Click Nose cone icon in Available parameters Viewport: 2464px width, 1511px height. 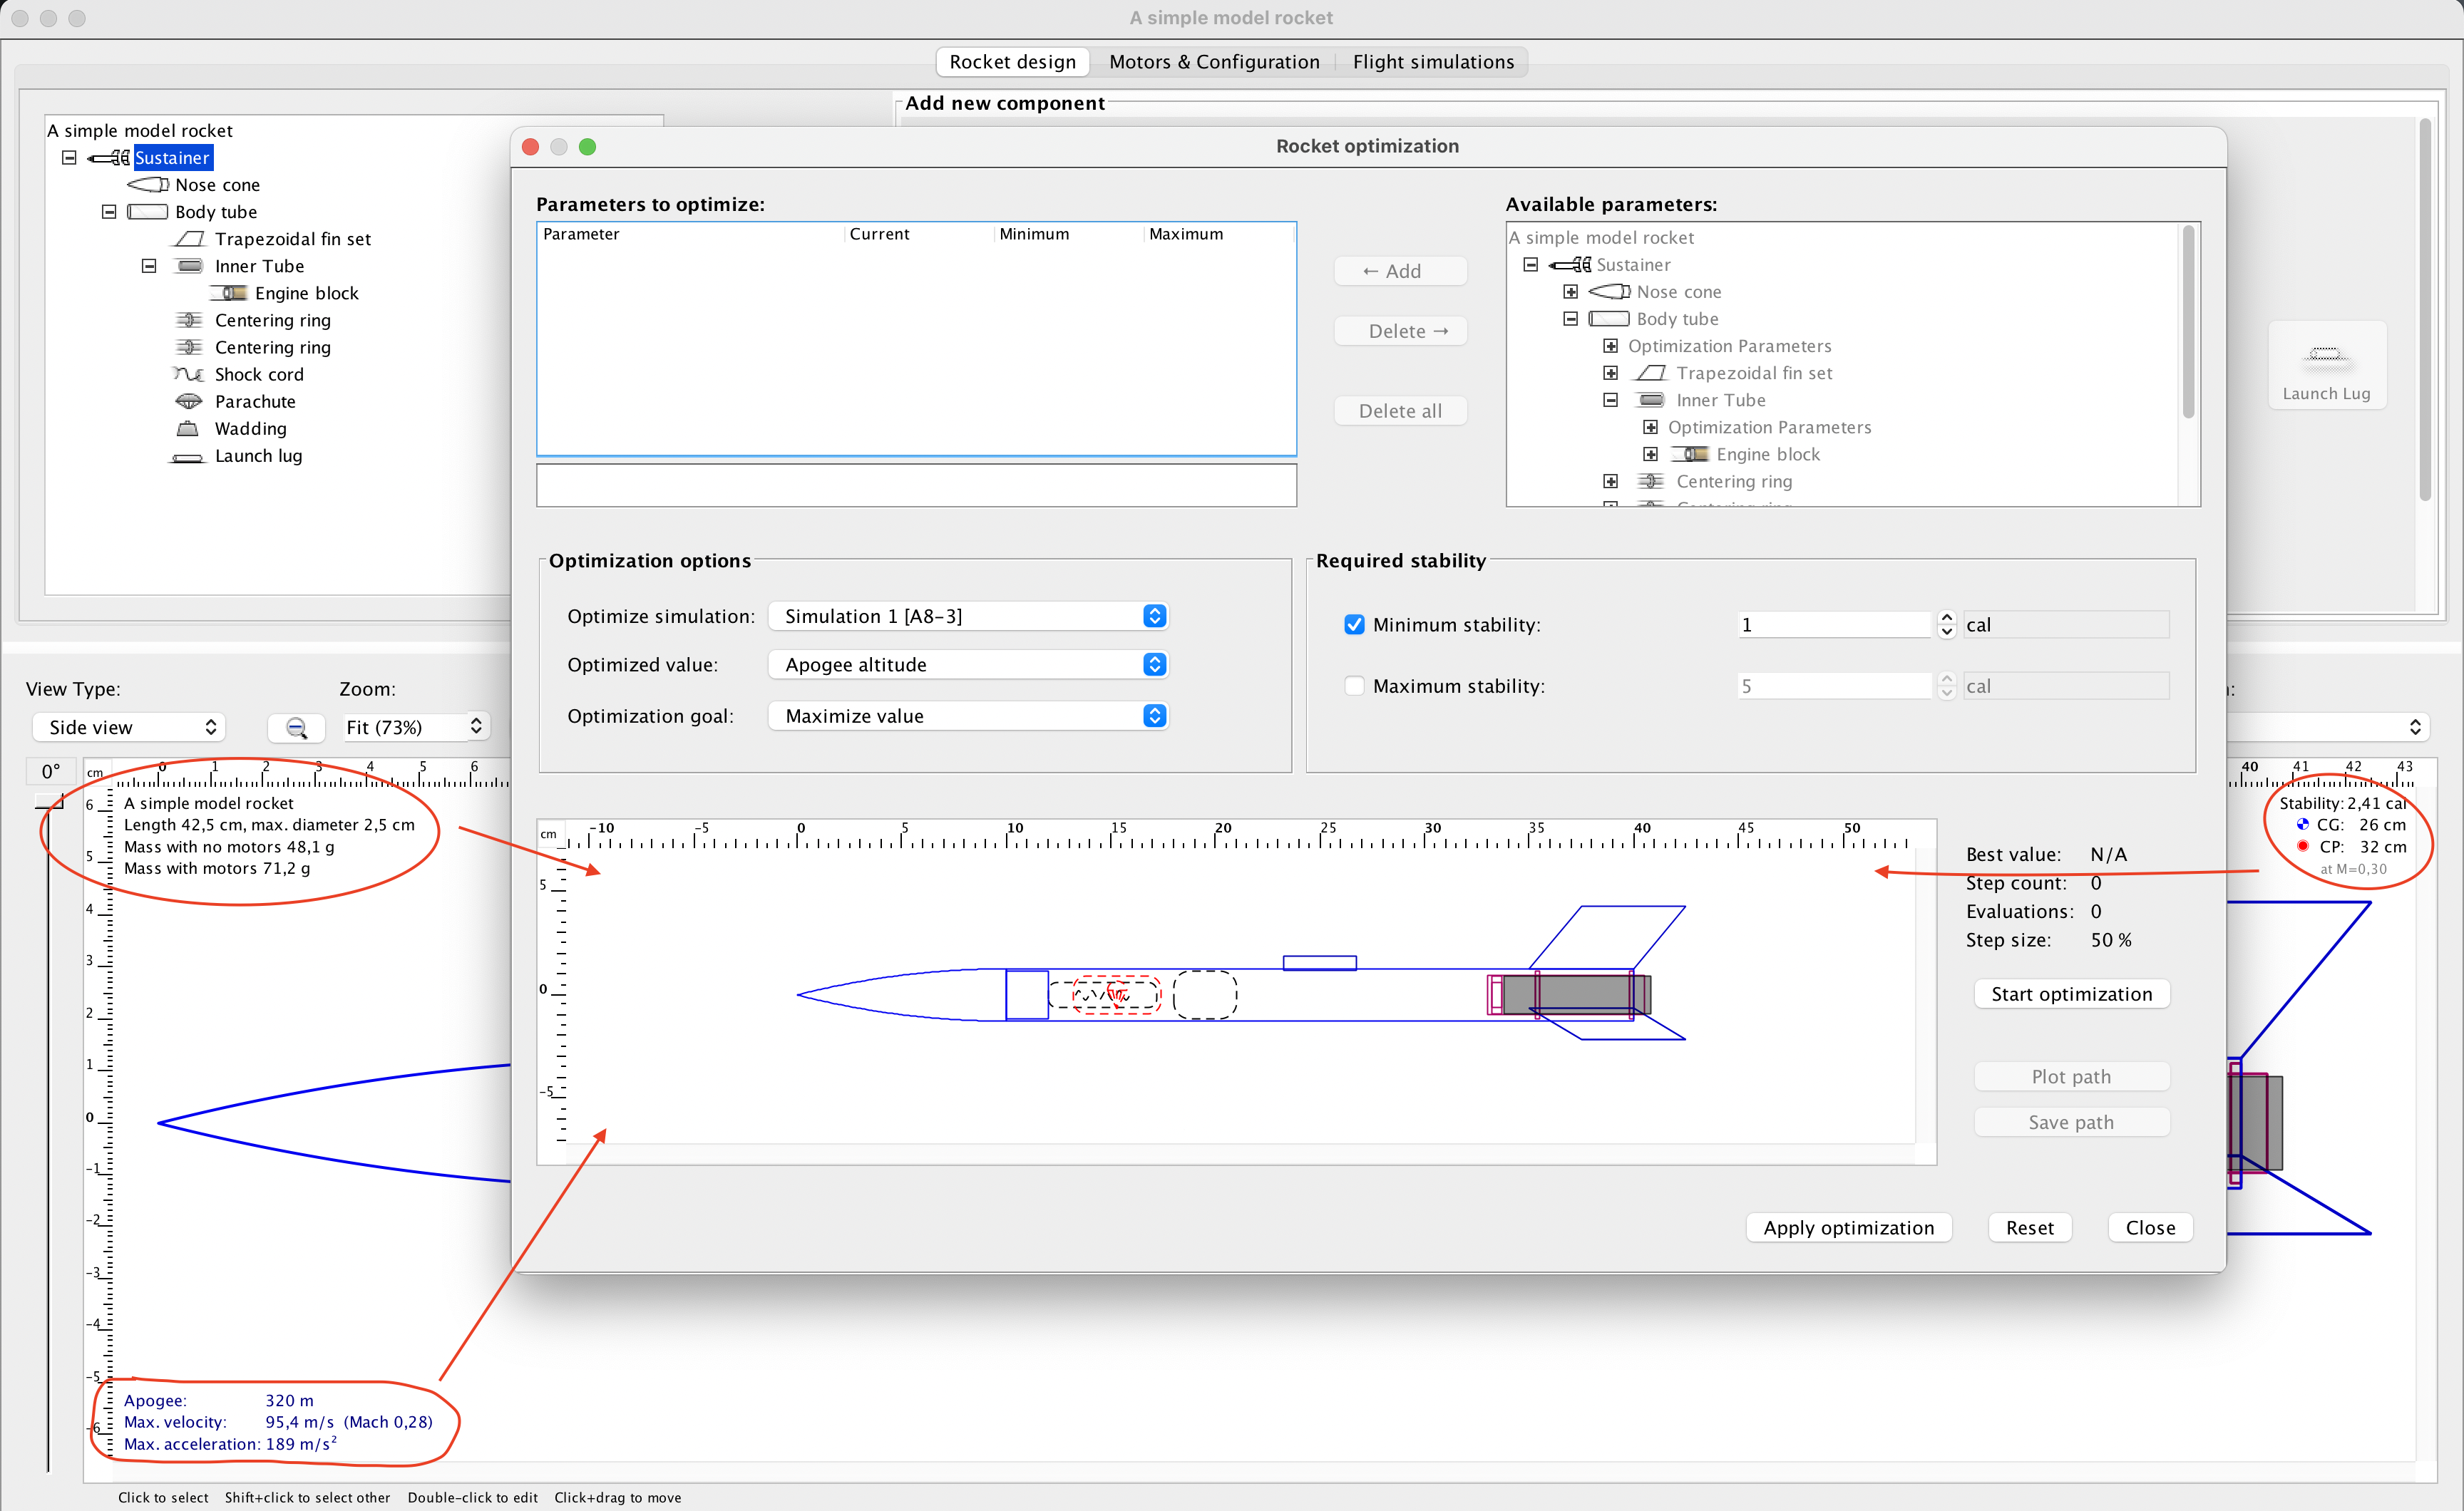(x=1610, y=292)
